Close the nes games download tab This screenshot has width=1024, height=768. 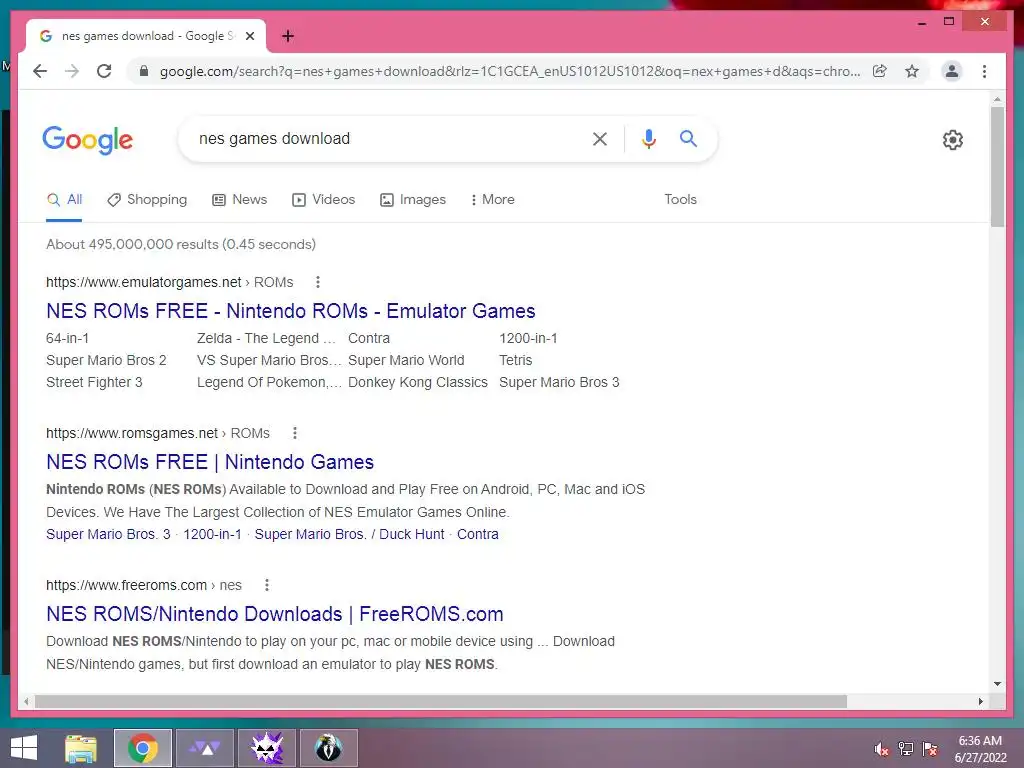(249, 36)
